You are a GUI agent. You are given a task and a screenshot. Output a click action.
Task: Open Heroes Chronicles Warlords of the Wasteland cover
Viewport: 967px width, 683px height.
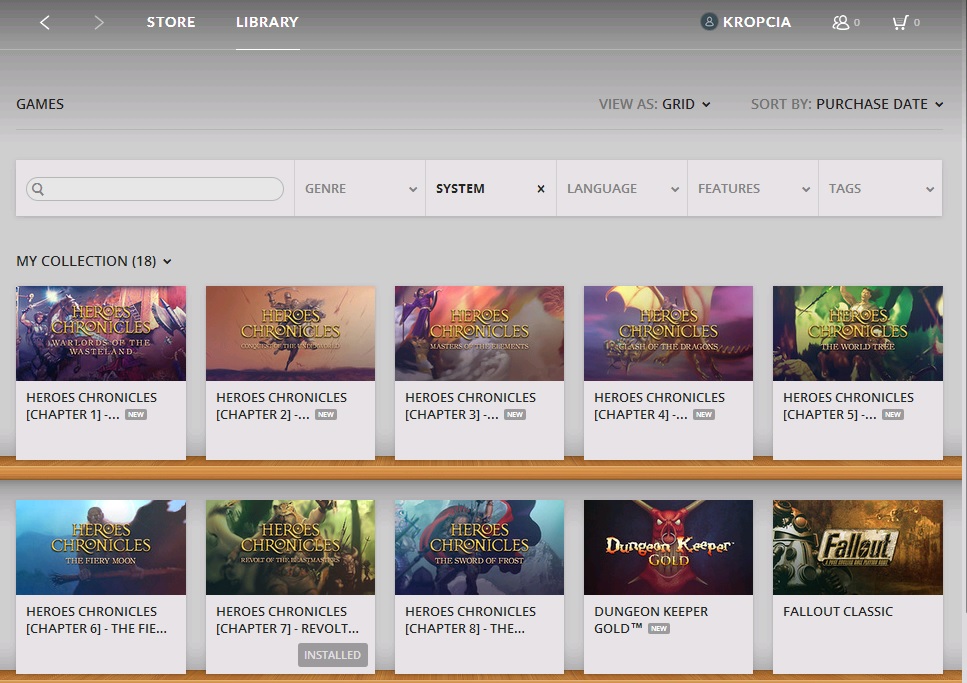coord(101,333)
